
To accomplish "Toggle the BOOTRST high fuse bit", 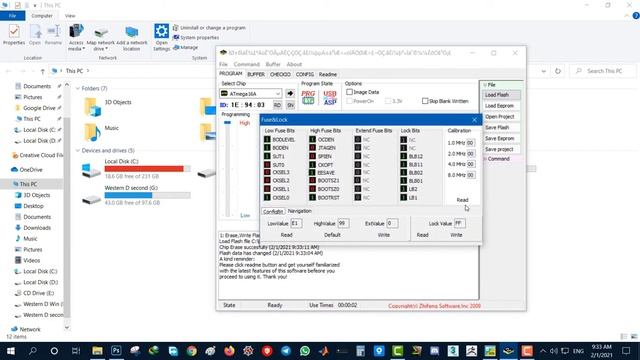I will tap(313, 198).
